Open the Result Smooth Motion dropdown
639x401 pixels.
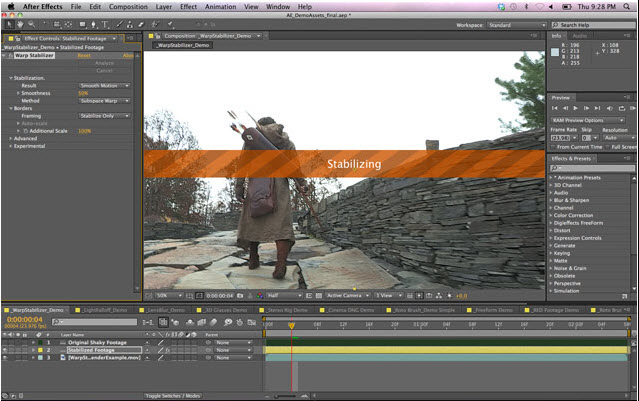[104, 86]
